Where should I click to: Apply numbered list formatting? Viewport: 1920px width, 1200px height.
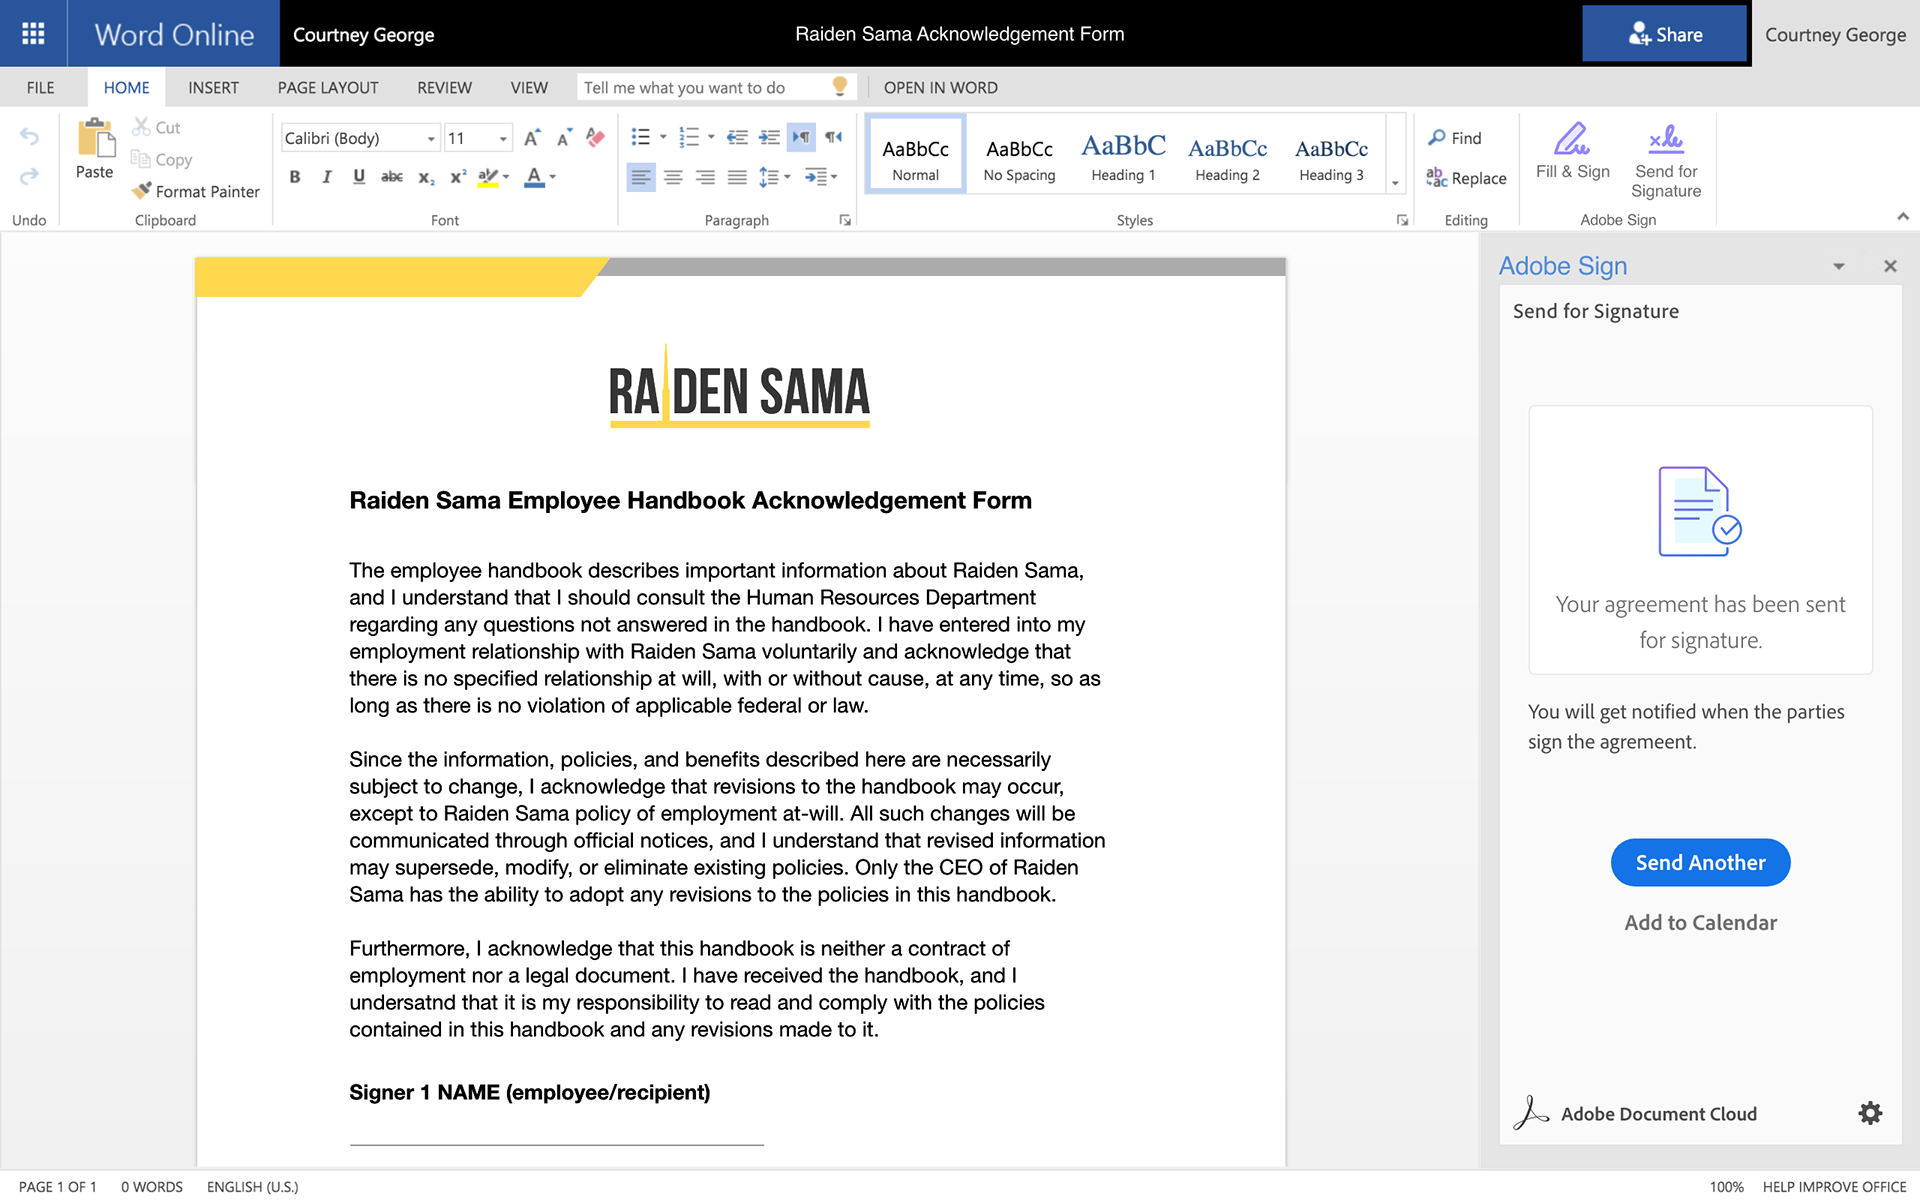(x=689, y=137)
